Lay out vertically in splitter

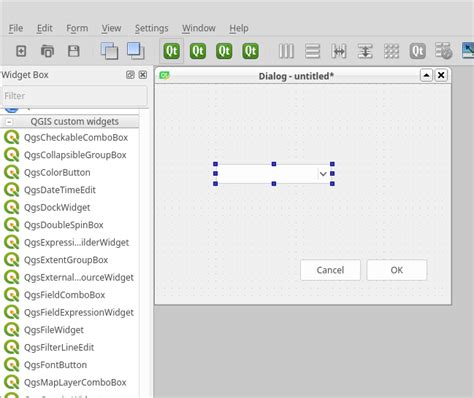pos(365,51)
